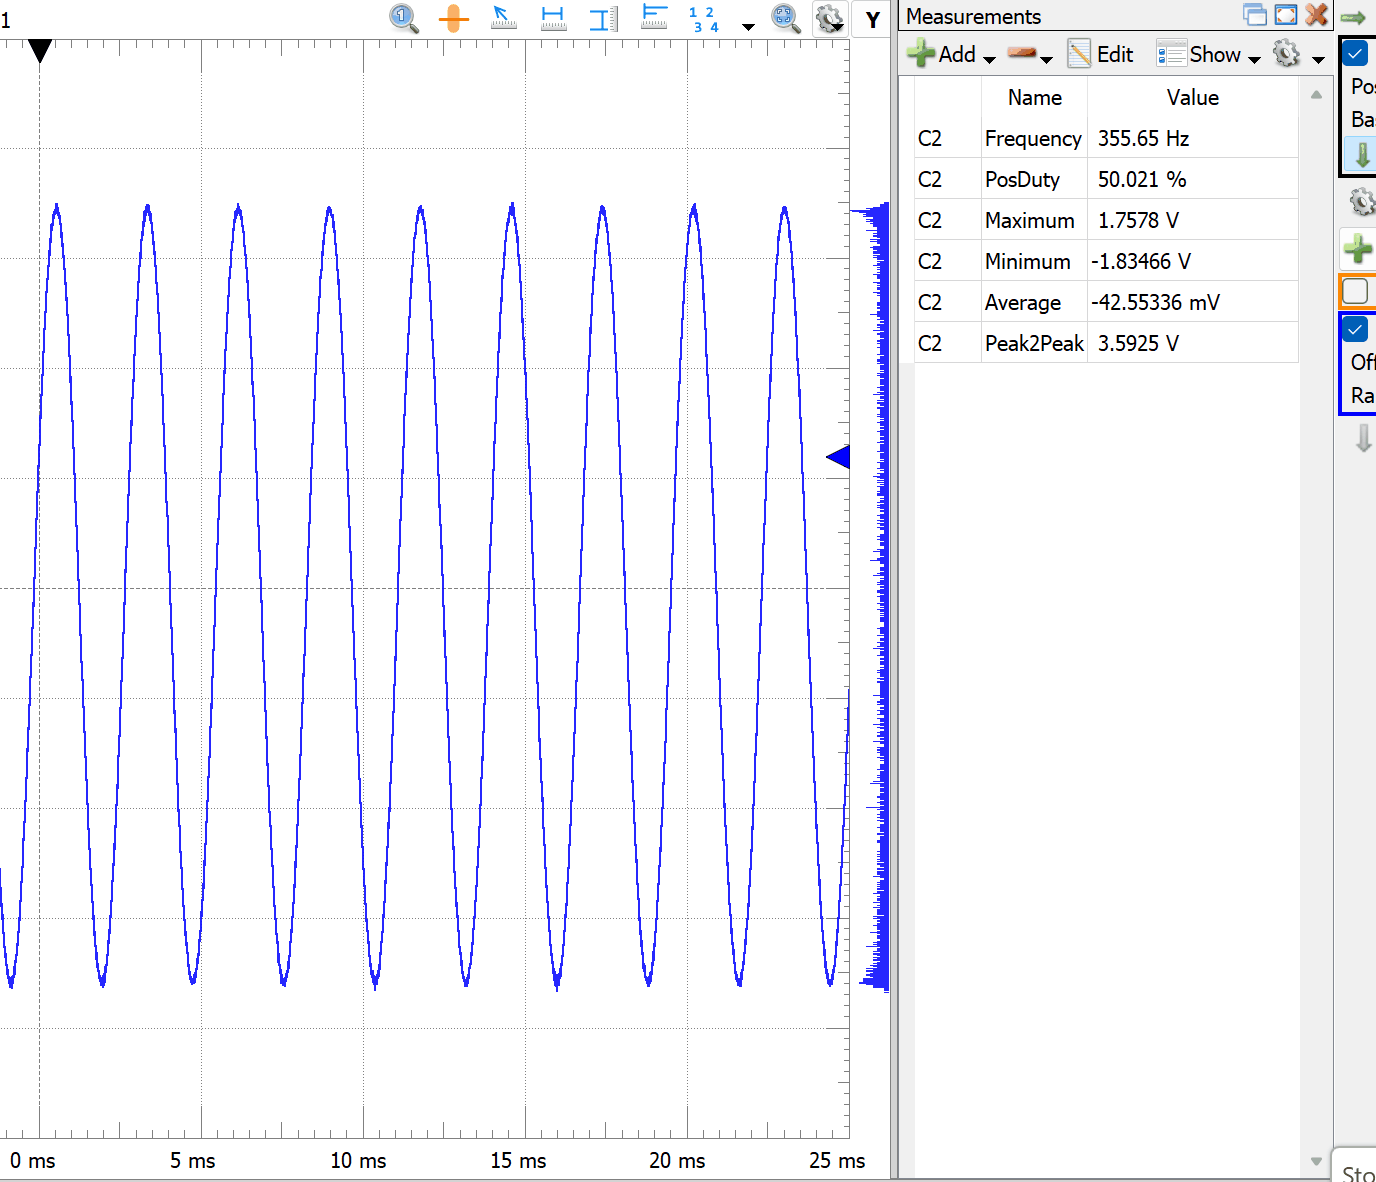Click the black trigger position marker at top
Screen dimensions: 1376x1182
39,51
